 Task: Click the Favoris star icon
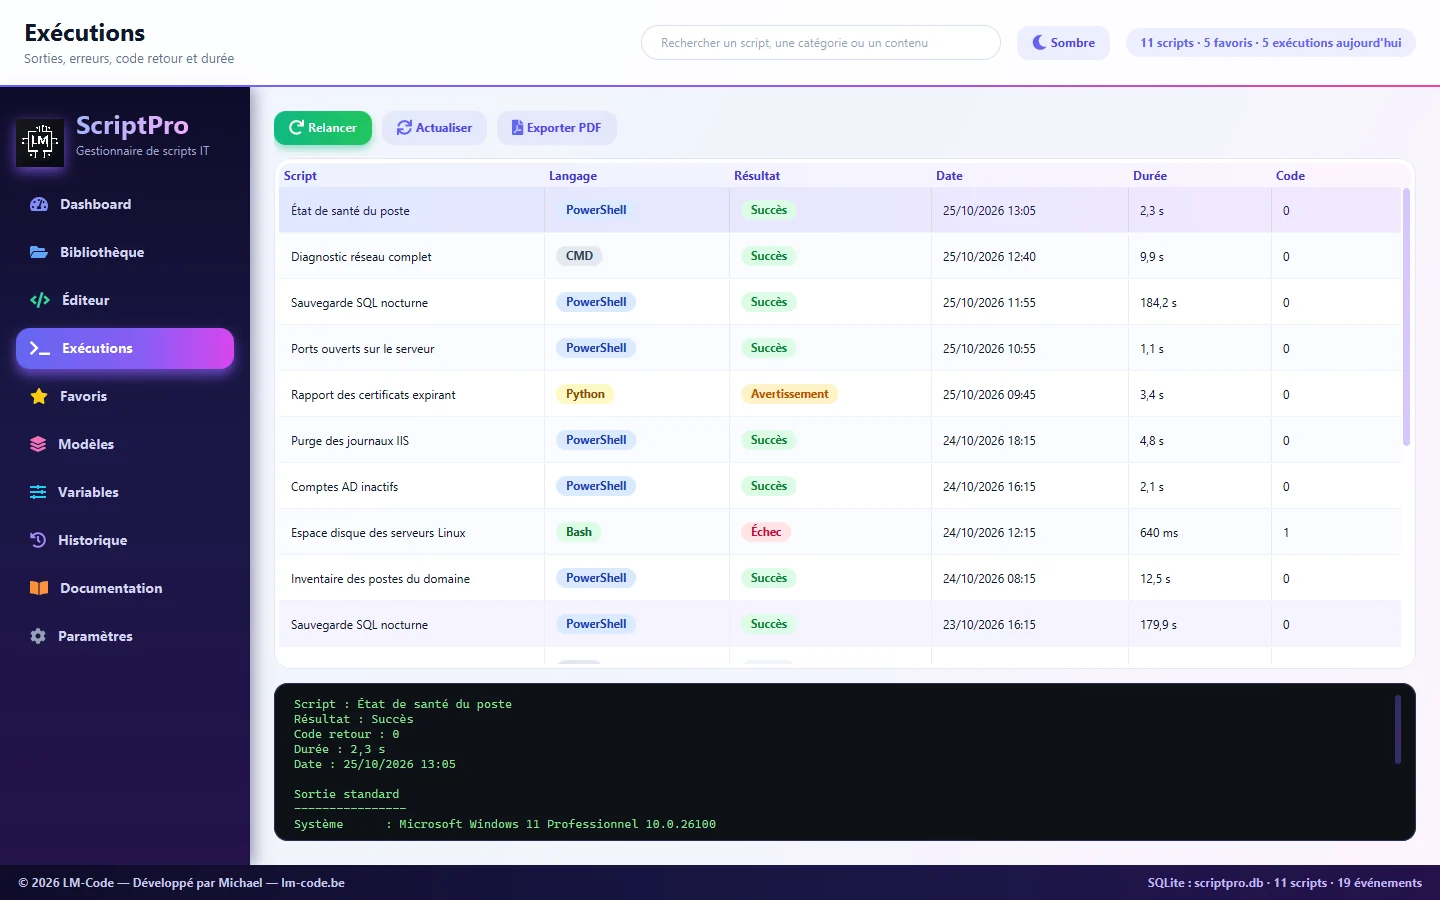pyautogui.click(x=39, y=396)
